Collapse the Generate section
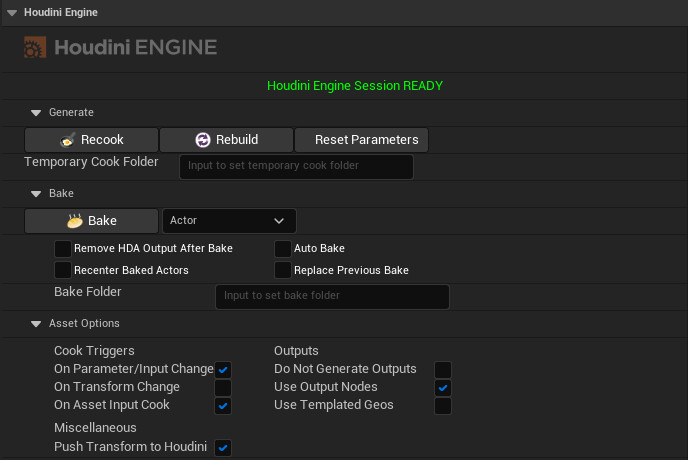Screen dimensions: 688x460 click(36, 112)
